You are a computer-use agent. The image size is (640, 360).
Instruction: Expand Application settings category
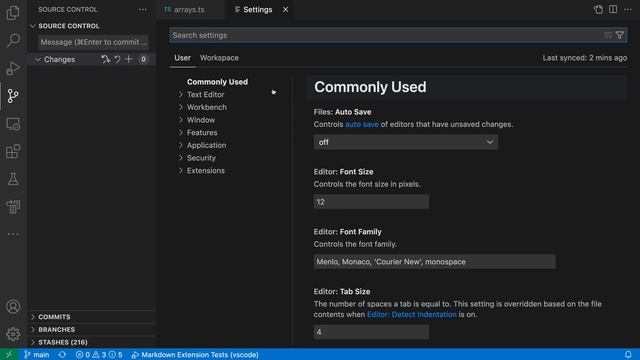coord(207,145)
